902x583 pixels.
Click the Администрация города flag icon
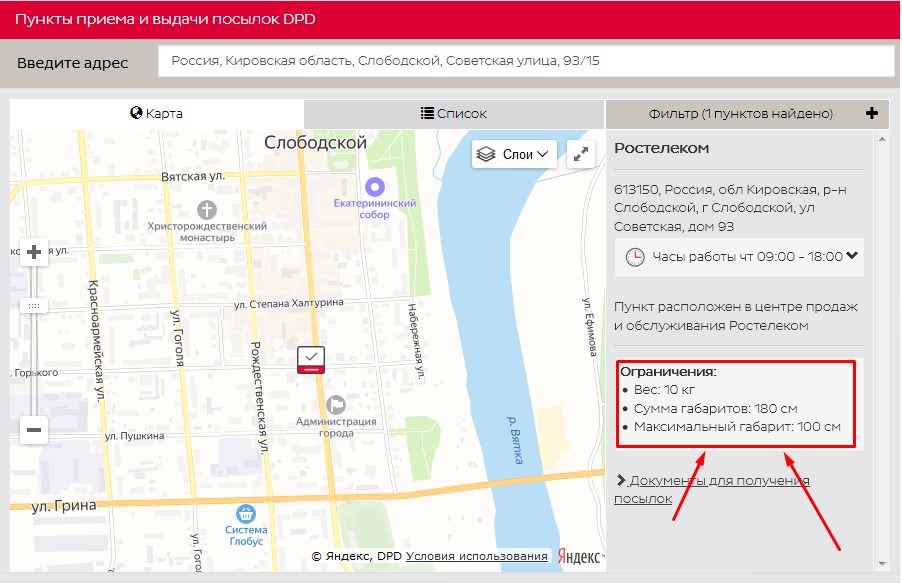click(x=336, y=404)
